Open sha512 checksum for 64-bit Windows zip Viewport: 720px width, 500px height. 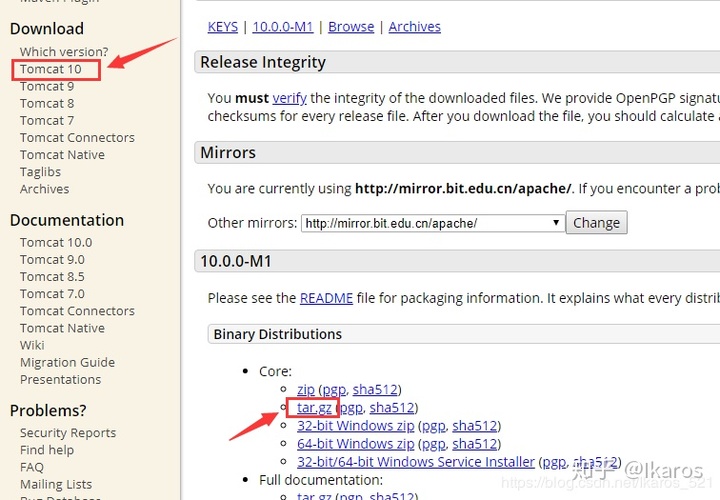(x=475, y=444)
